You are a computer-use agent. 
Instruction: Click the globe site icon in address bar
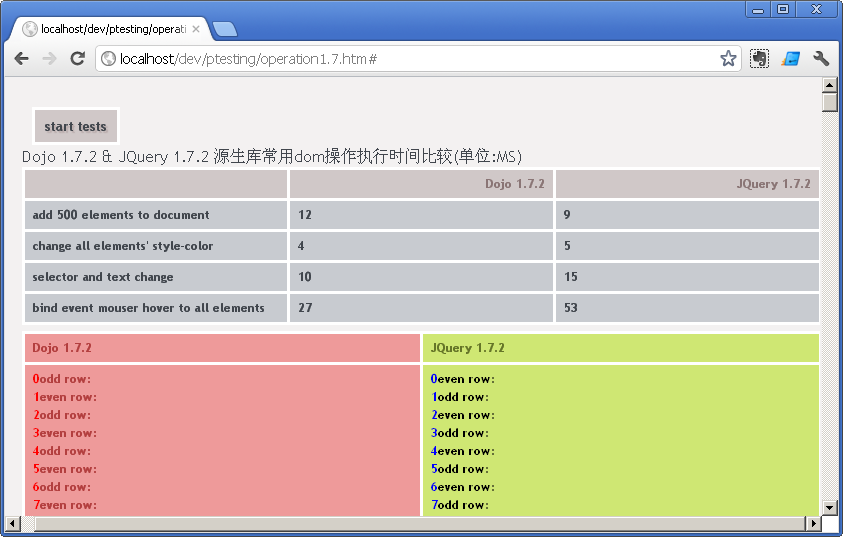pos(109,58)
